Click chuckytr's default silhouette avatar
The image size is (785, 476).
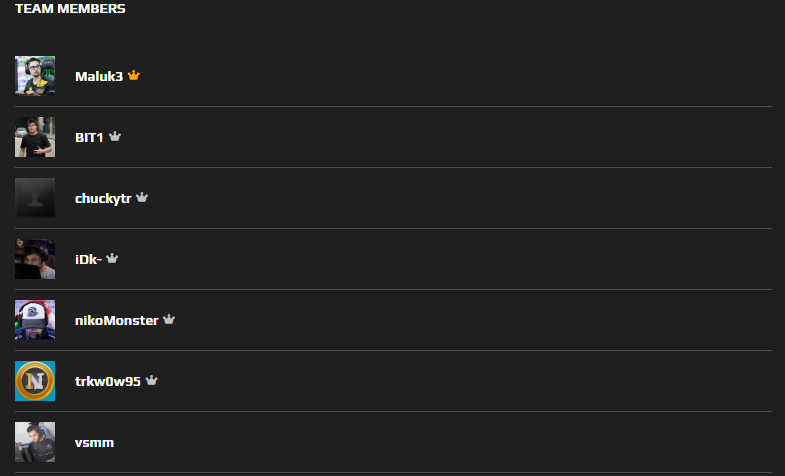35,198
